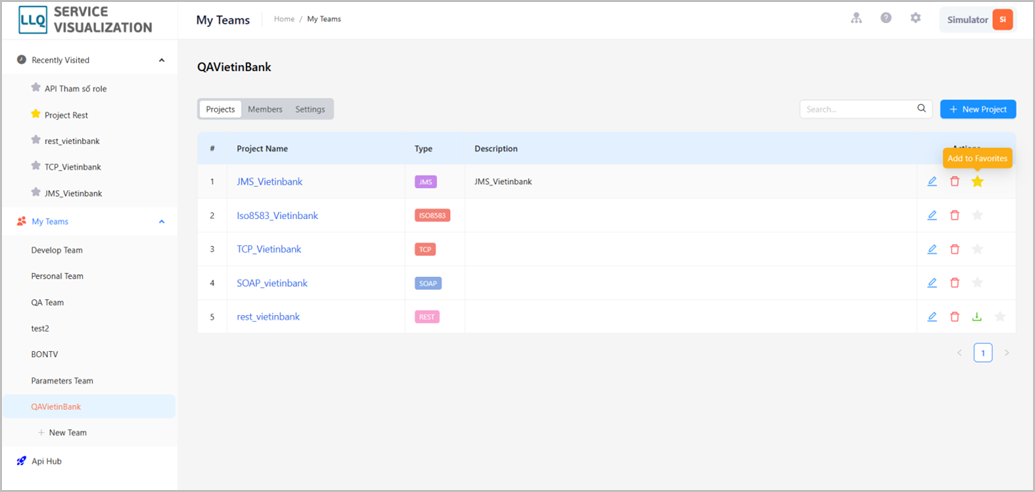Viewport: 1035px width, 492px height.
Task: Delete the JMS_Vietinbank project
Action: pos(954,182)
